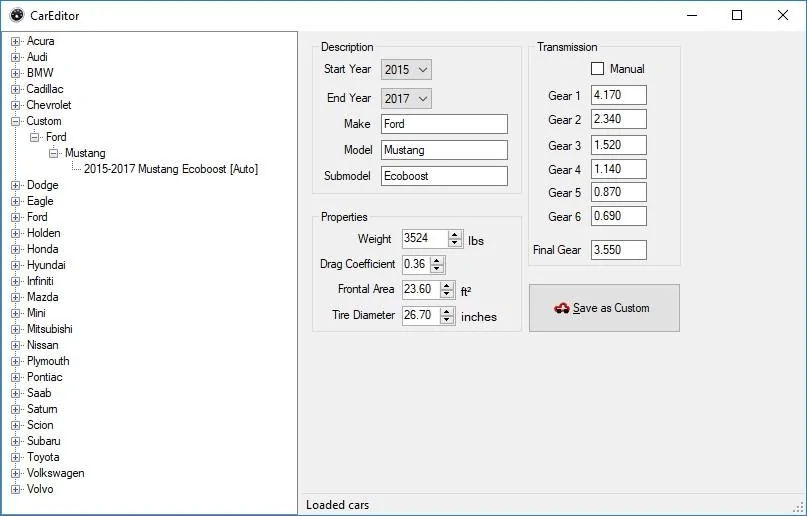Viewport: 807px width, 516px height.
Task: Collapse the Custom tree node
Action: point(15,121)
